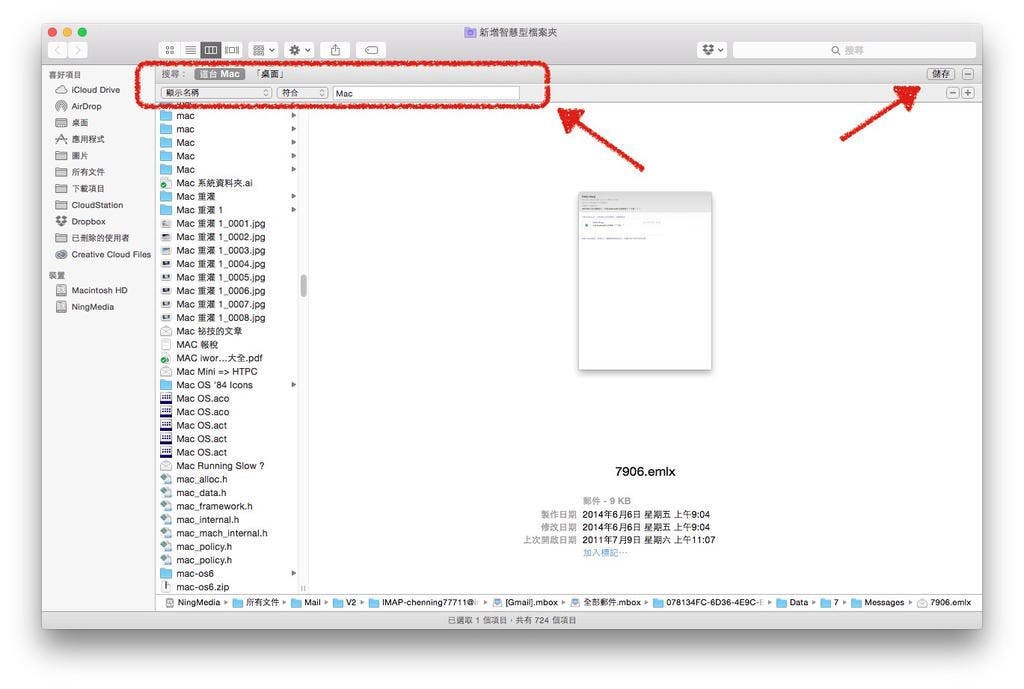Open the 符合 match dropdown
1024x689 pixels.
(x=302, y=93)
